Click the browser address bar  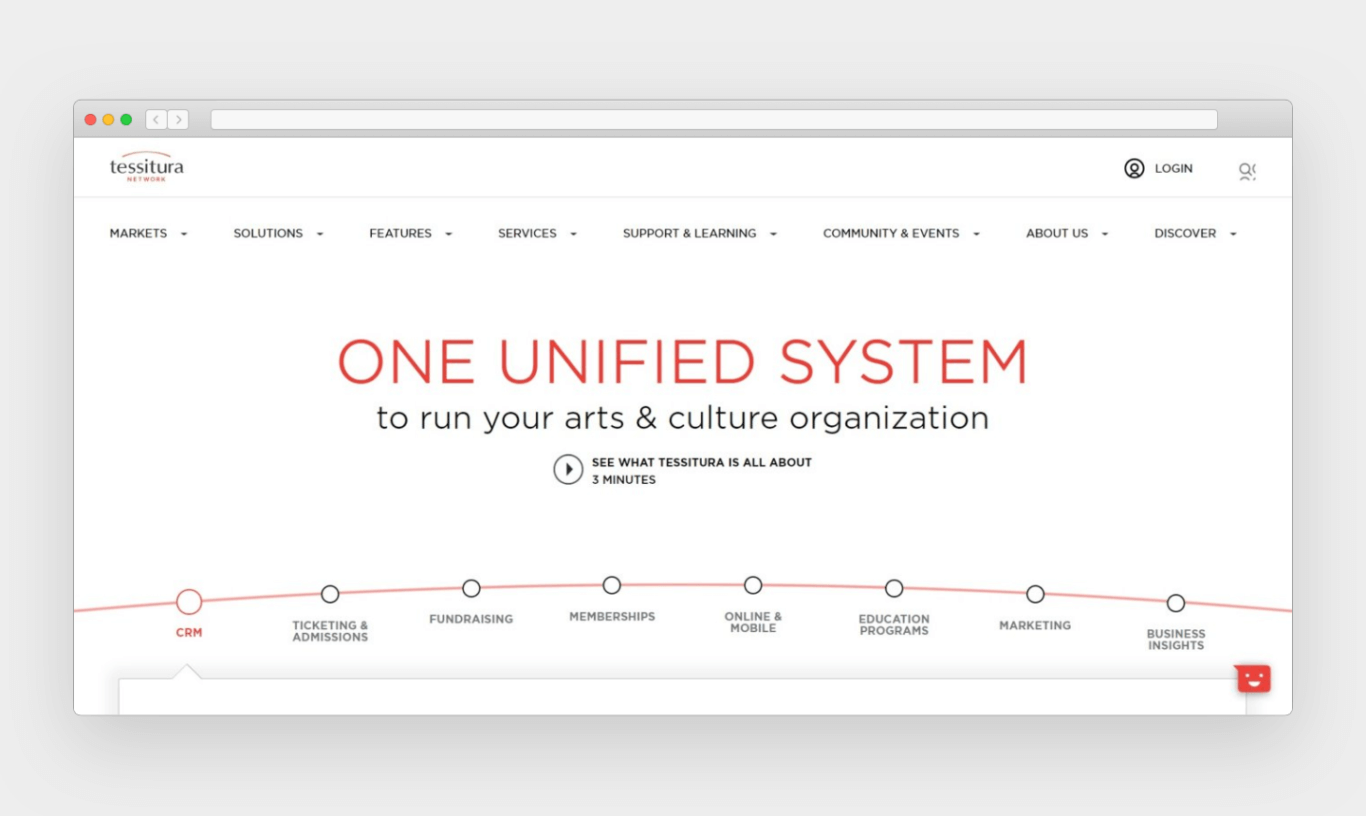[714, 120]
